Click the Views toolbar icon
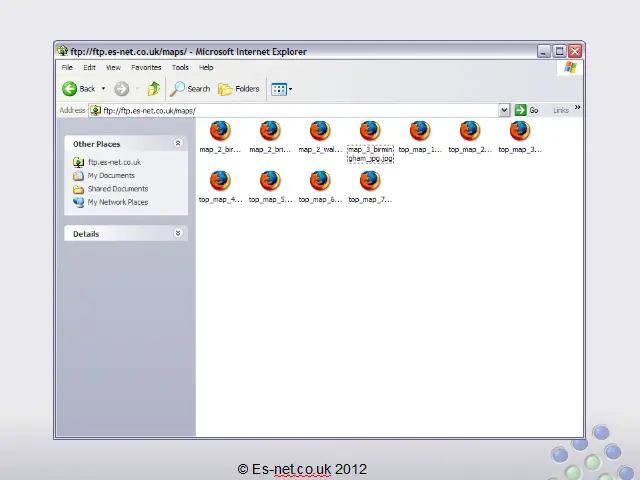 click(x=279, y=89)
